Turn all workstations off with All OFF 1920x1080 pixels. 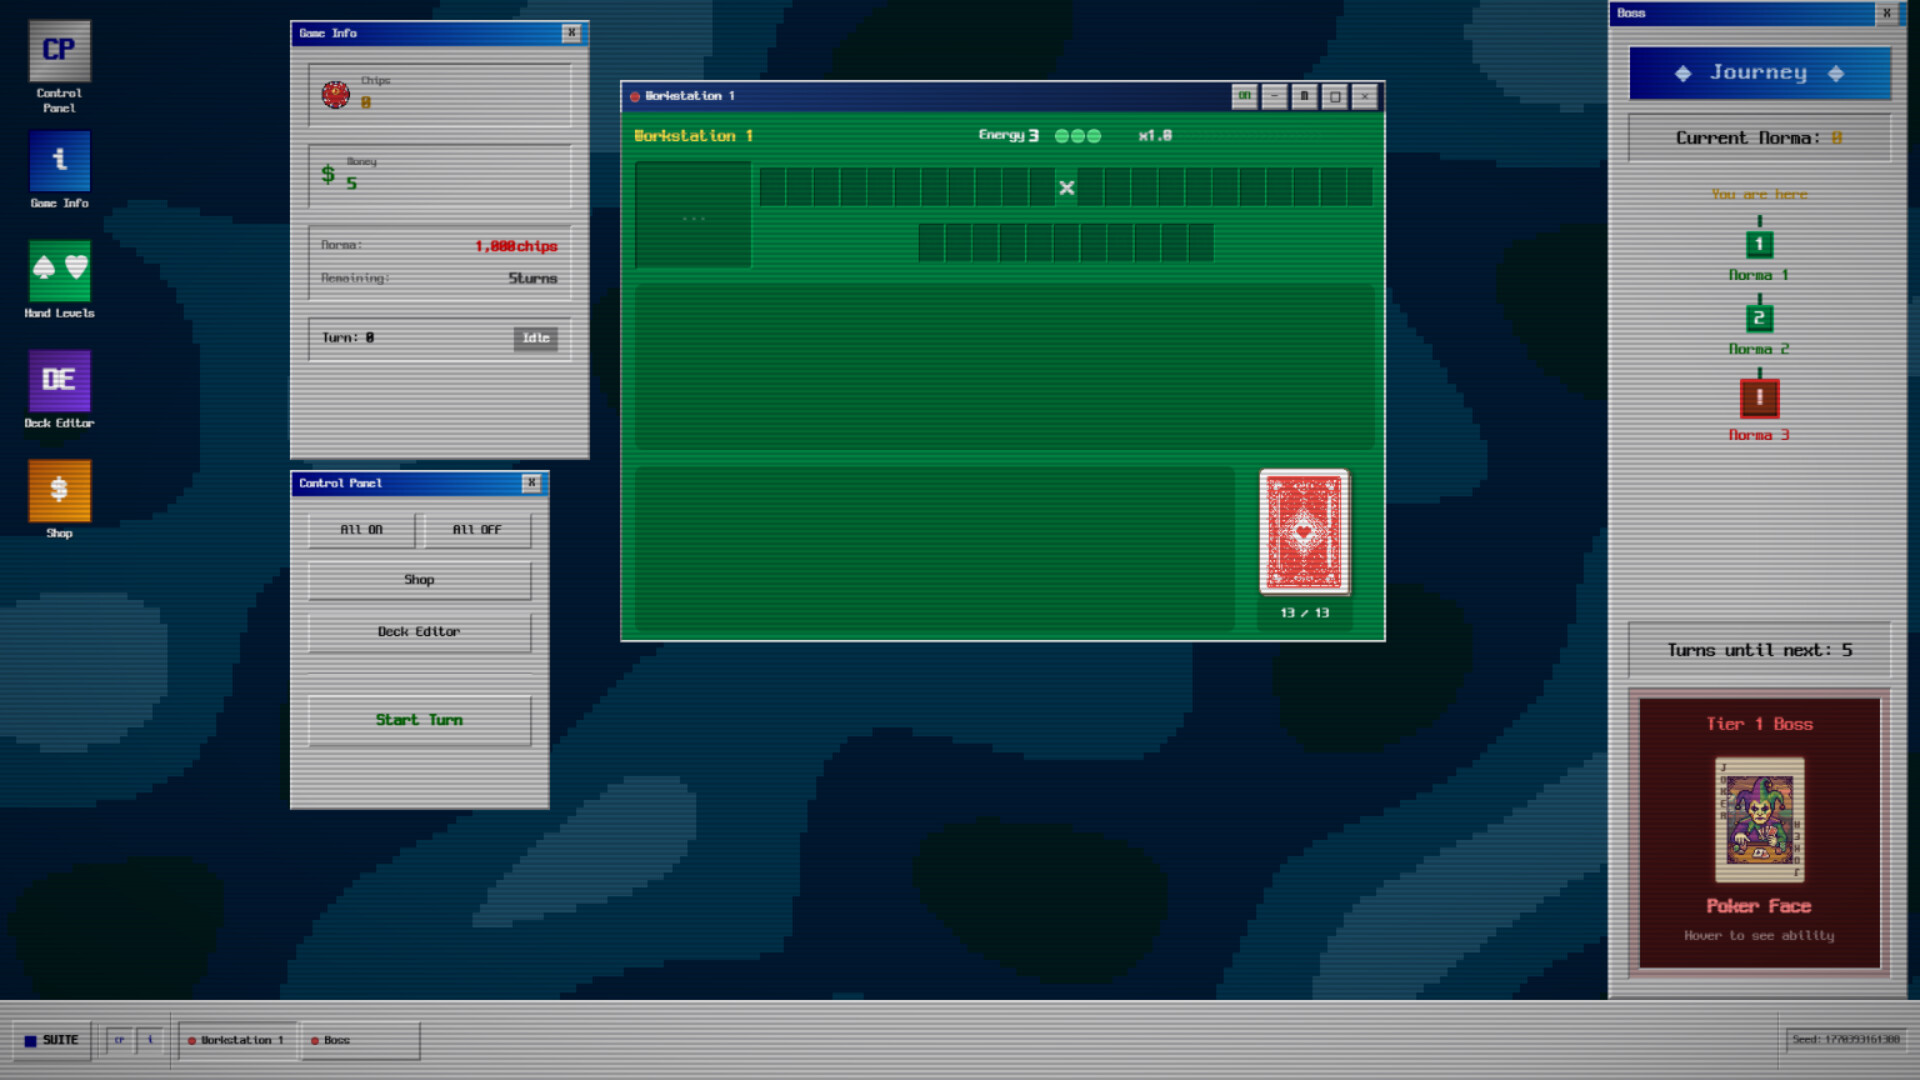point(477,530)
